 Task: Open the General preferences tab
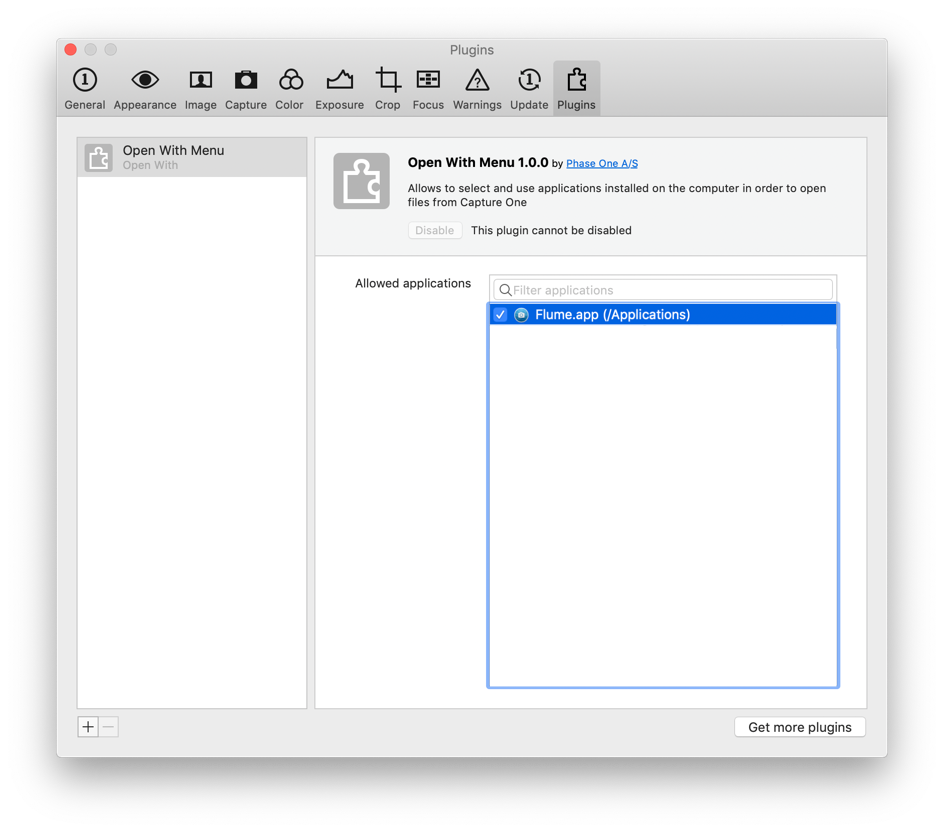(x=85, y=89)
